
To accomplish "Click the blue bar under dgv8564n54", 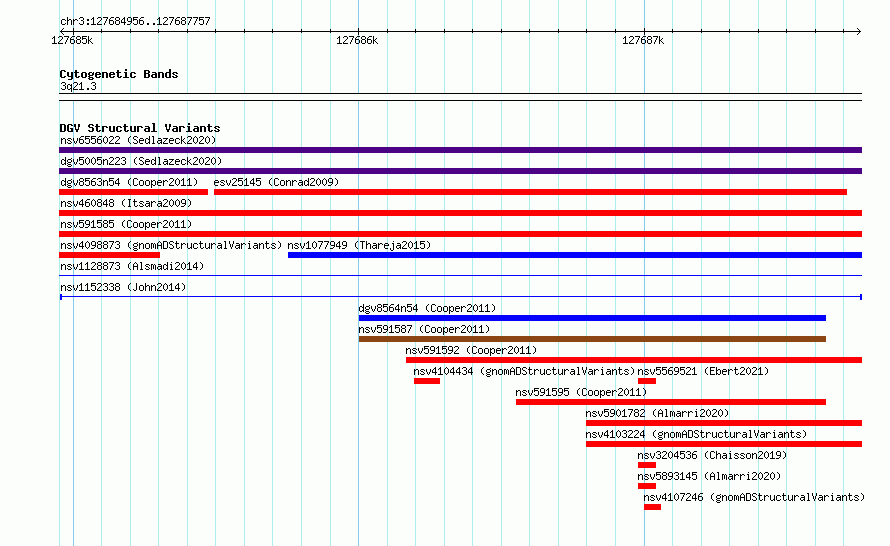I will pos(592,318).
